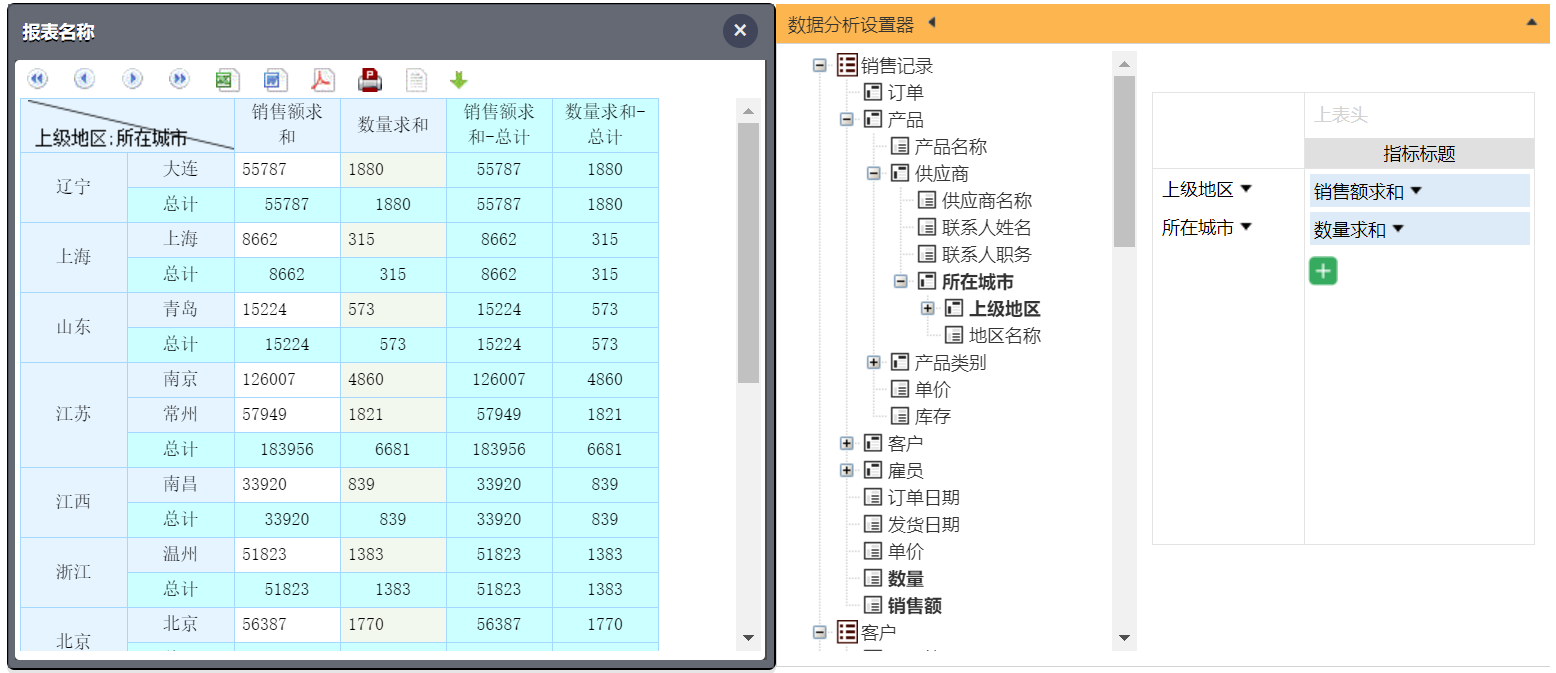Screen dimensions: 1556x673
Task: Go to next report page
Action: (132, 79)
